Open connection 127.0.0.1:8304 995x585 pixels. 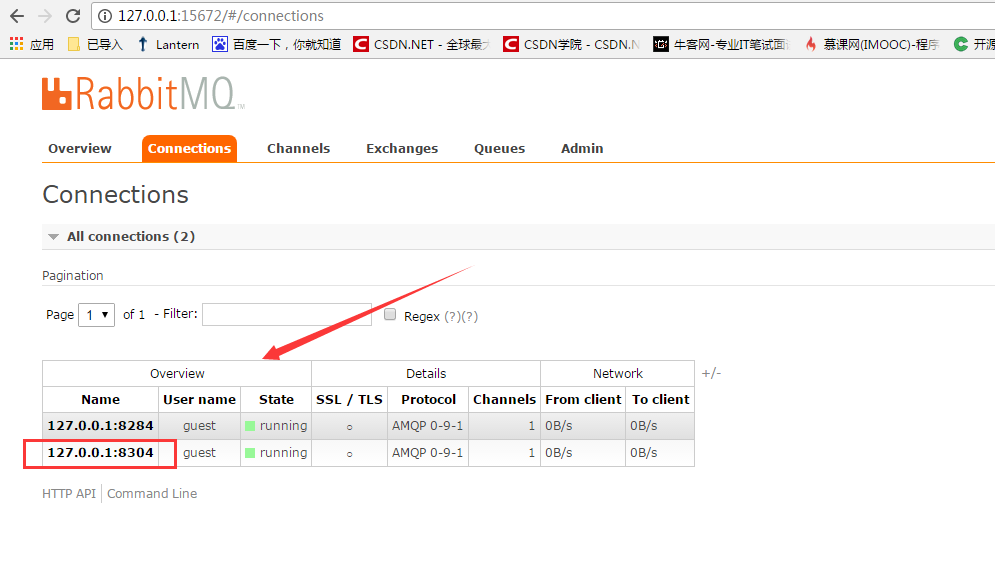(x=100, y=452)
